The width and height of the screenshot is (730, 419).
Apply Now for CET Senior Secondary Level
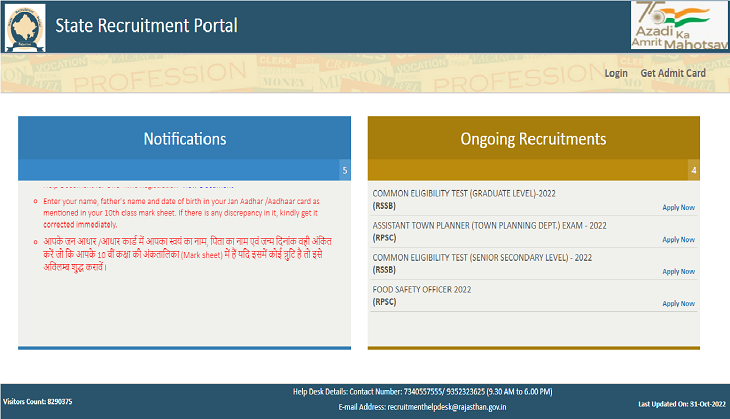(678, 271)
